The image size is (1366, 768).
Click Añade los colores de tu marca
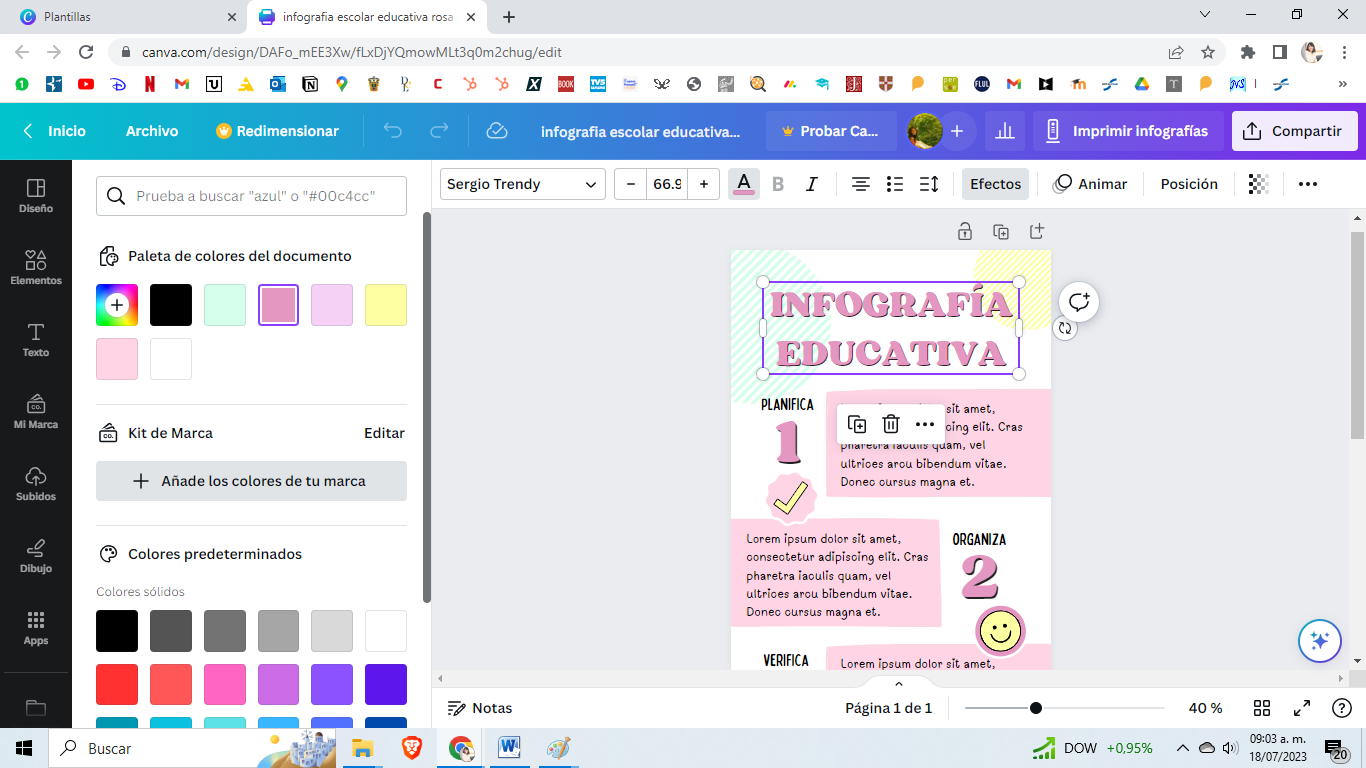251,481
